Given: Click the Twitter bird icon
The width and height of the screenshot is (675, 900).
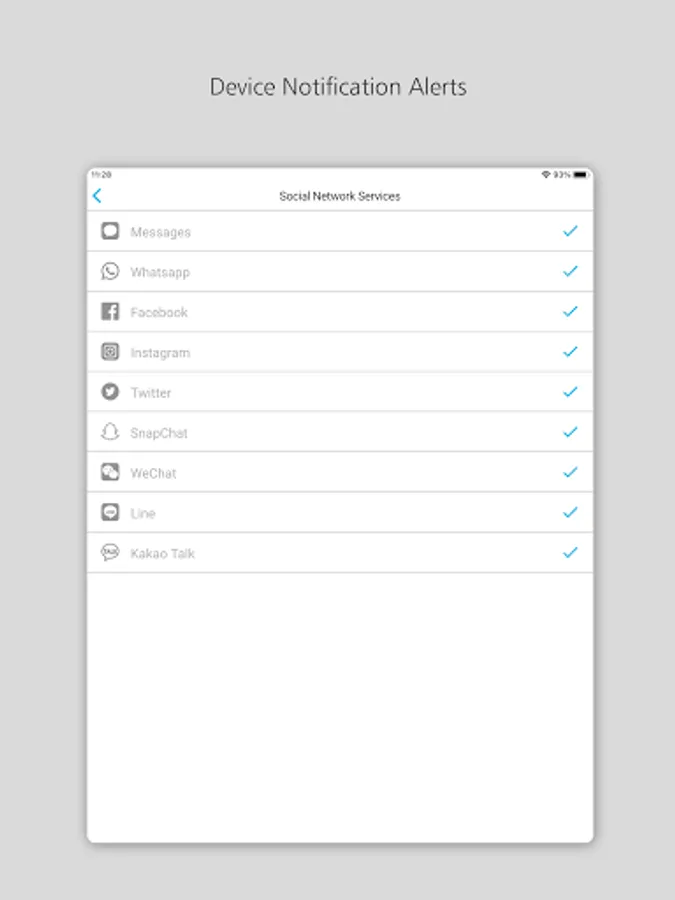Looking at the screenshot, I should [x=110, y=391].
